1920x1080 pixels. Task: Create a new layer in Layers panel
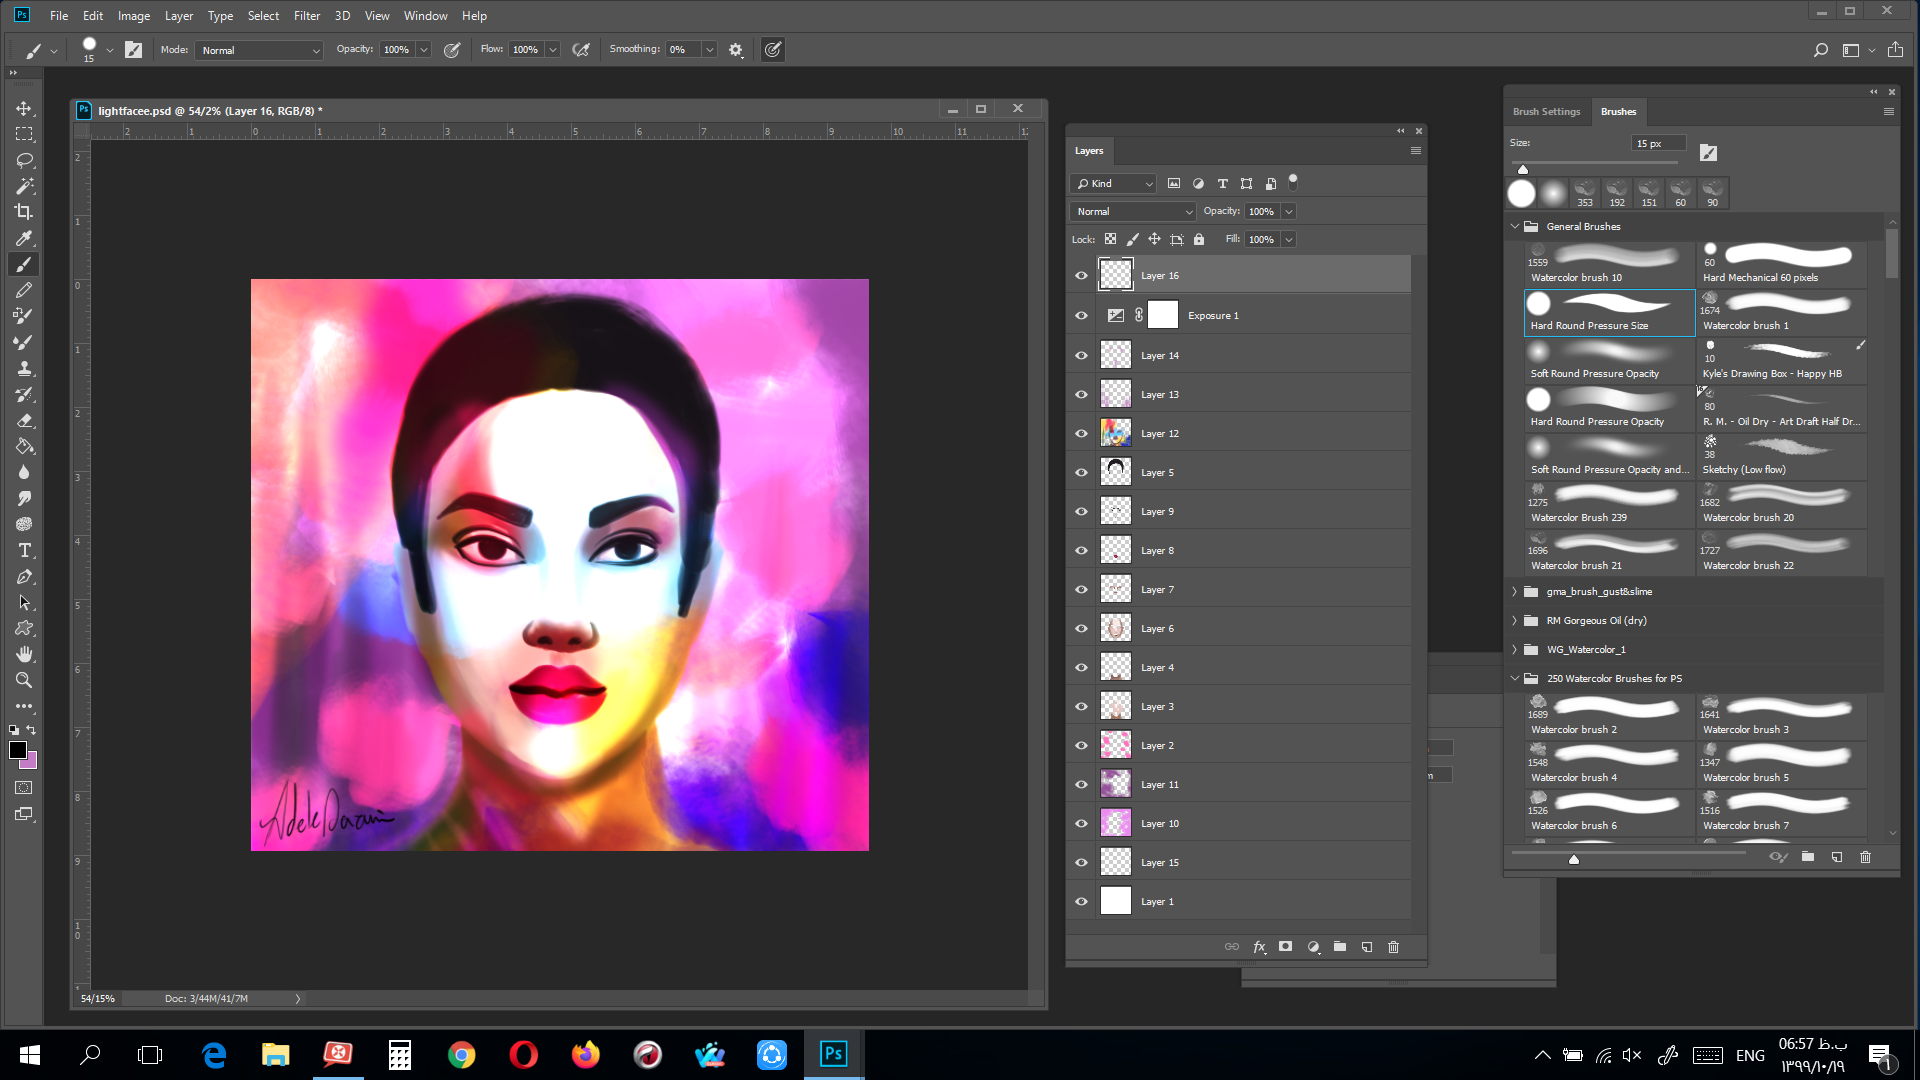coord(1367,947)
